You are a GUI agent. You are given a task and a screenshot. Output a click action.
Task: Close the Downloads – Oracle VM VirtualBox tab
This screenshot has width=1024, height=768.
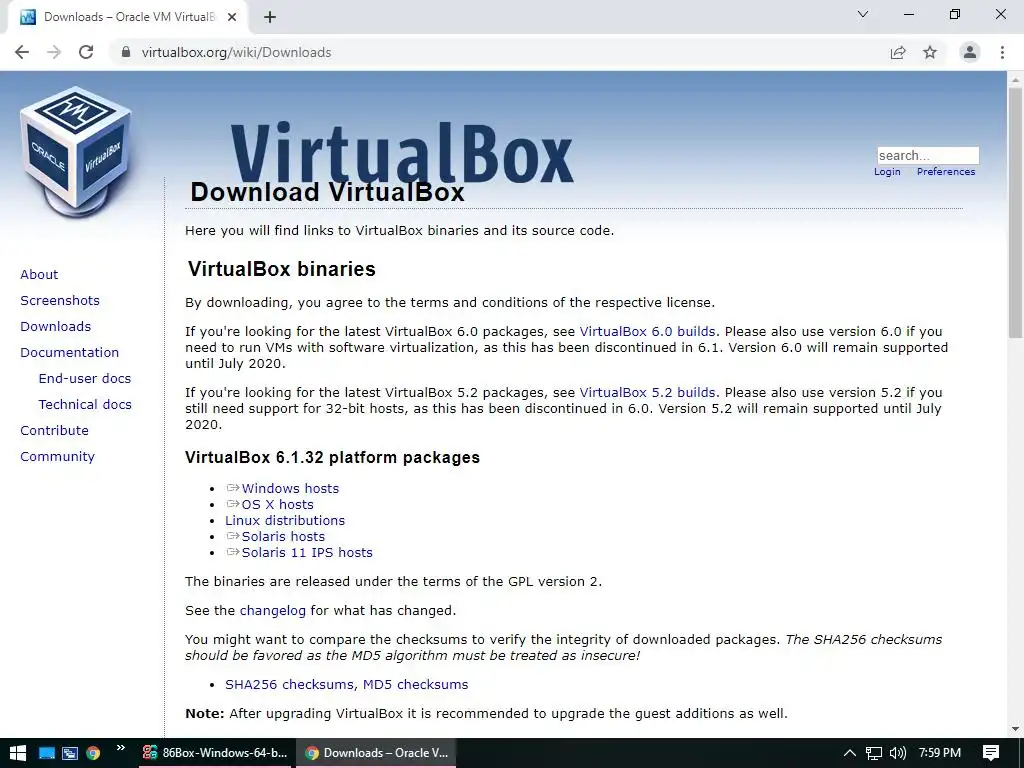click(232, 17)
